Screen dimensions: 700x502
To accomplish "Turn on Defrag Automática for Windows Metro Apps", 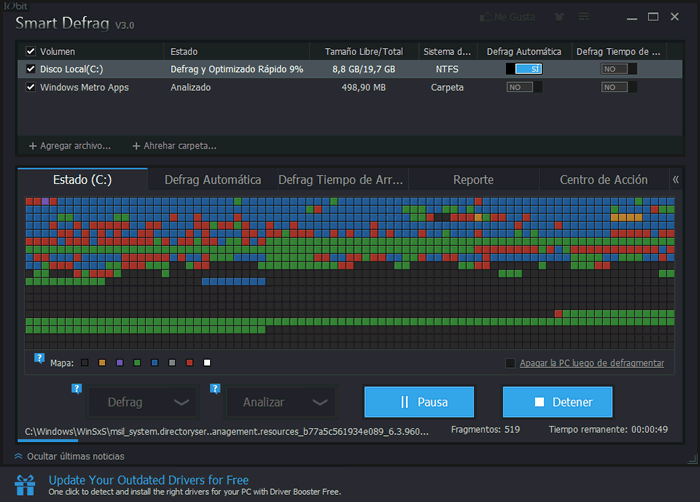I will (x=524, y=87).
